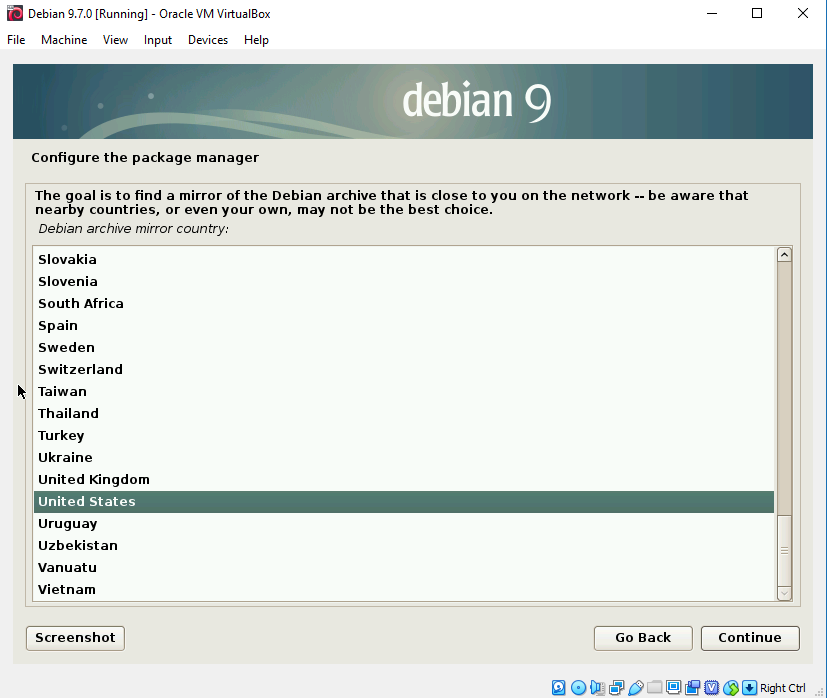Click the display status icon
The width and height of the screenshot is (827, 698).
[x=674, y=687]
